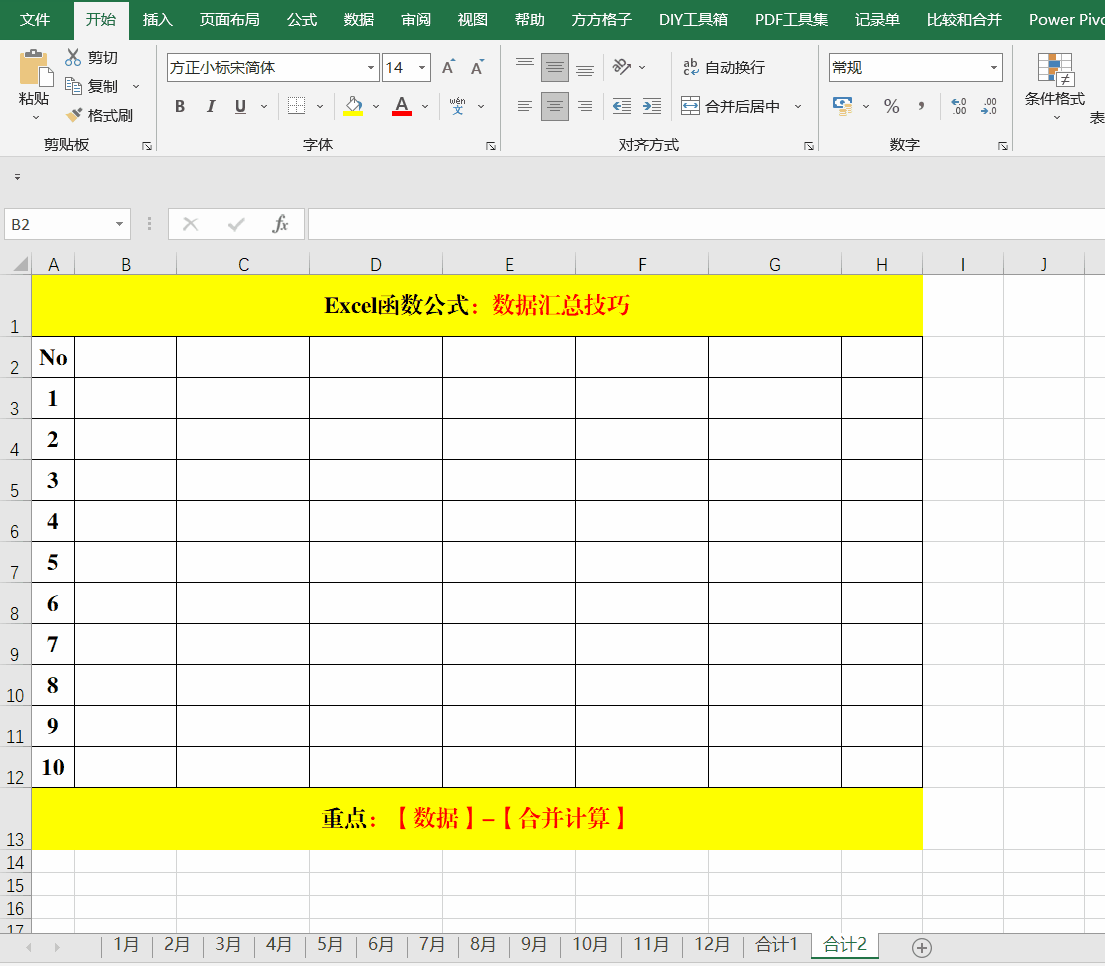Screen dimensions: 1105x966
Task: Increase font size with larger A
Action: pos(448,68)
